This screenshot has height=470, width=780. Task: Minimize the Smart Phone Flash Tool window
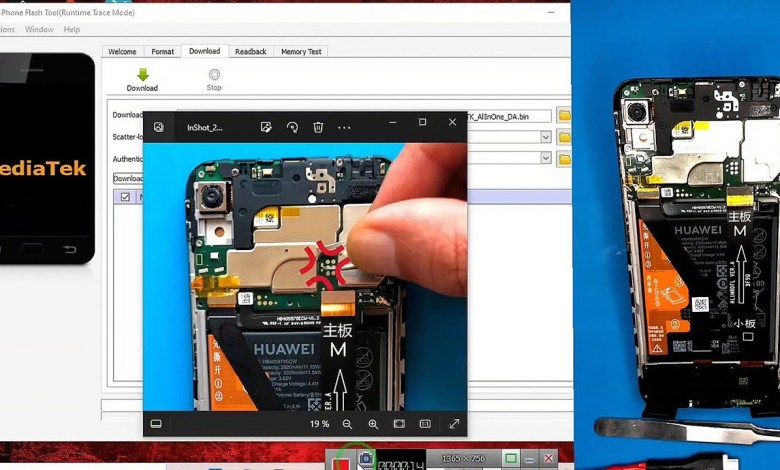(551, 12)
